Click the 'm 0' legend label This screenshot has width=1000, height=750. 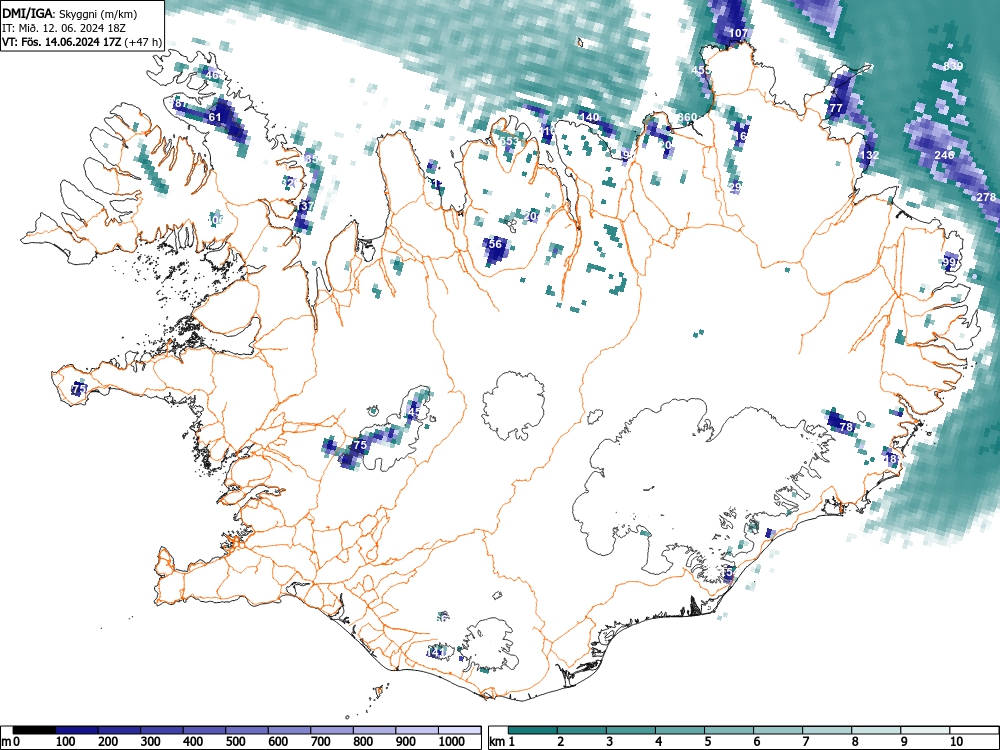pos(11,742)
